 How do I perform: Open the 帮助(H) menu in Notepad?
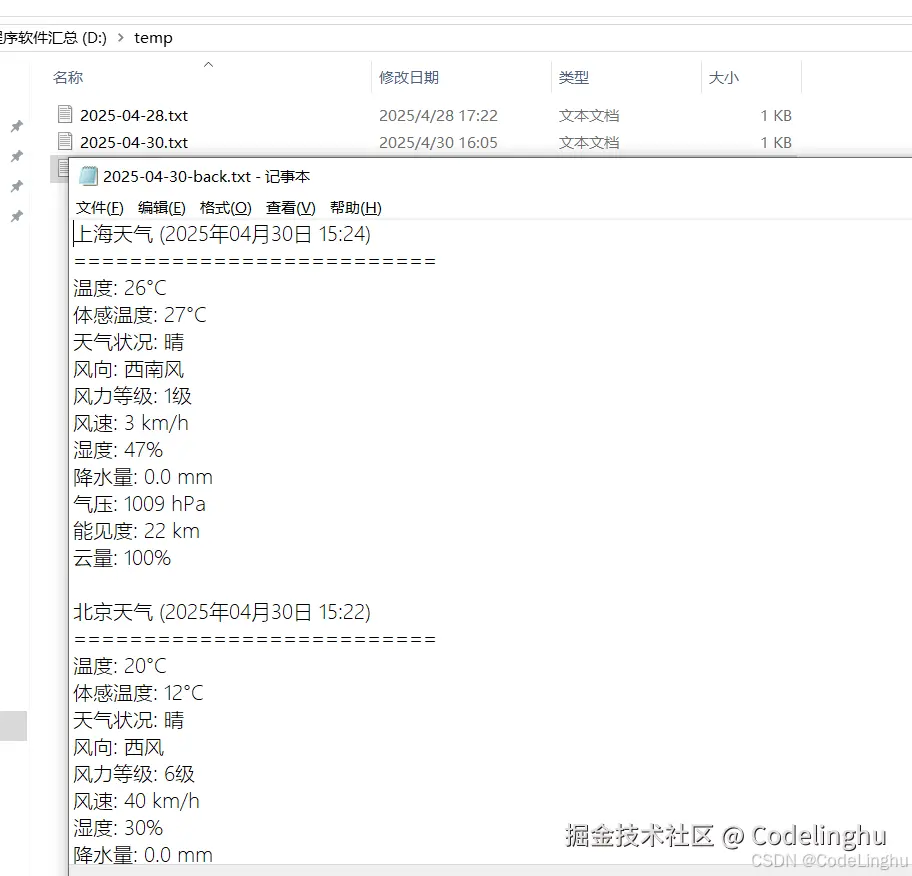(352, 207)
